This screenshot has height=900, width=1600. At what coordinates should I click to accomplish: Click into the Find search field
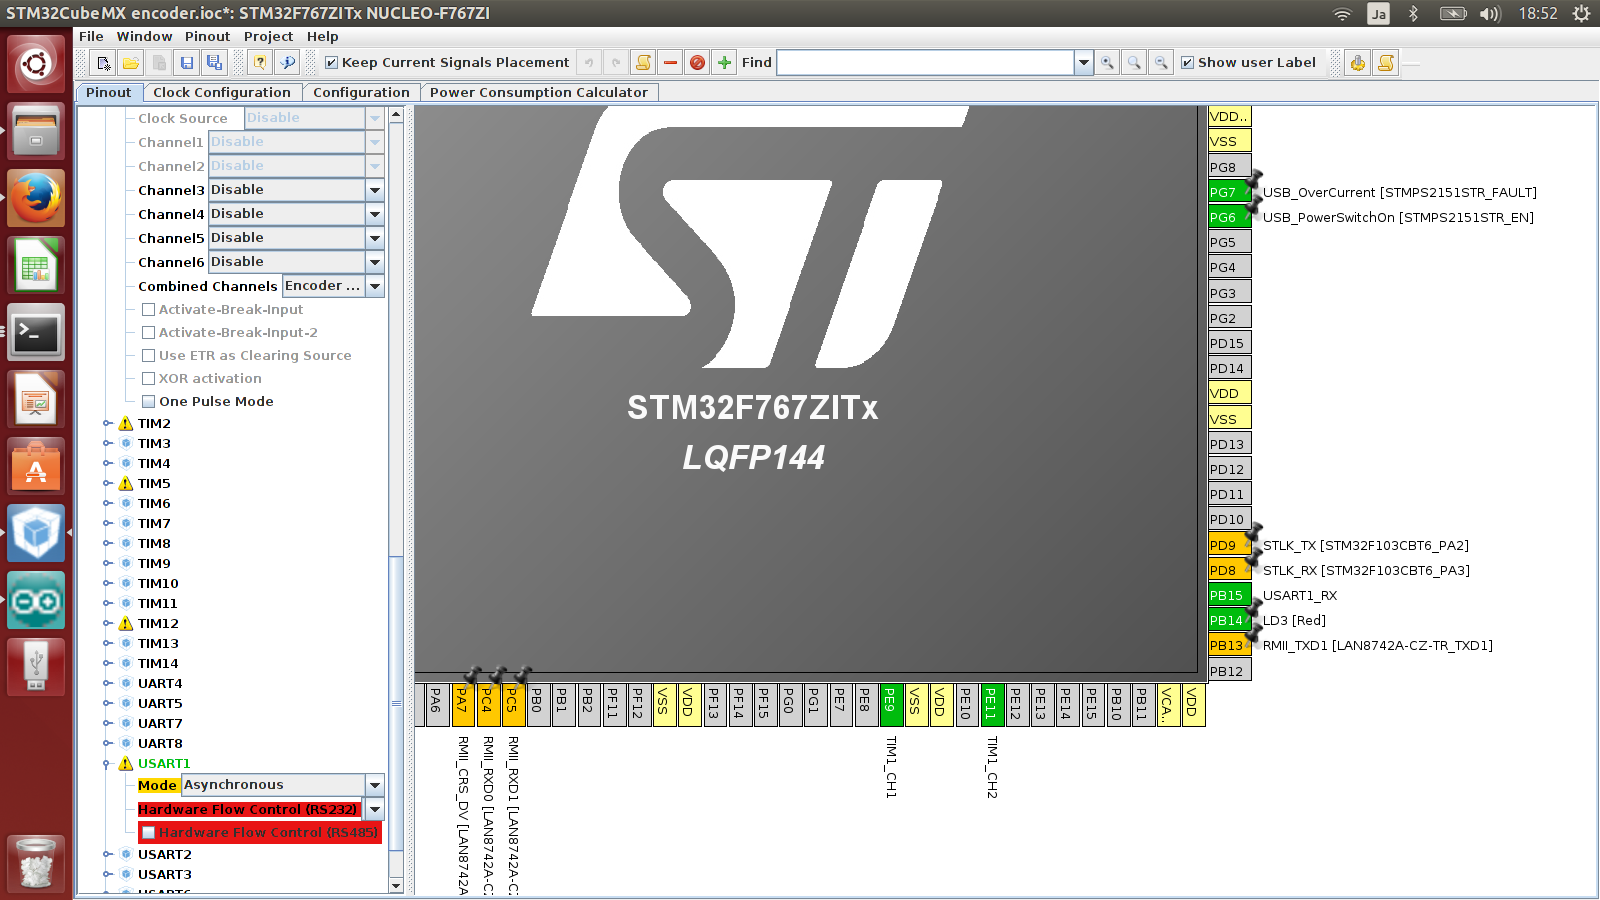click(x=925, y=63)
